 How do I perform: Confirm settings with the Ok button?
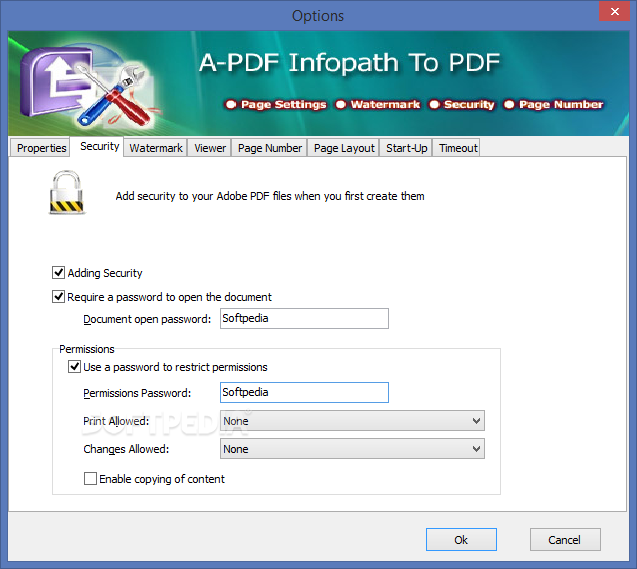click(x=461, y=539)
